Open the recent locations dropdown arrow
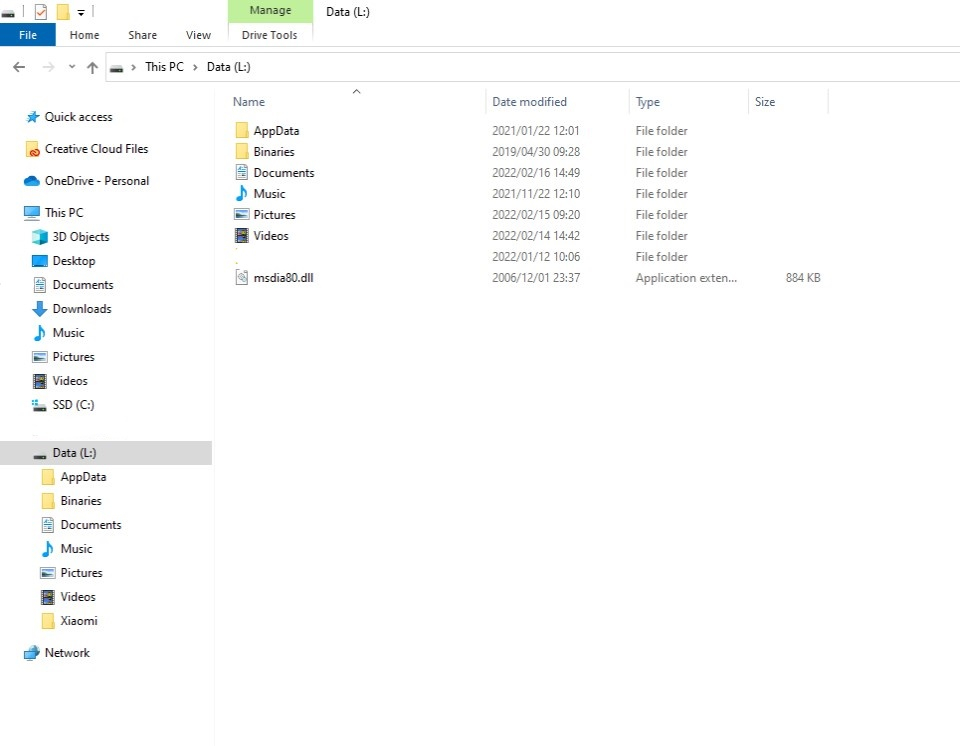This screenshot has width=960, height=746. pyautogui.click(x=72, y=67)
